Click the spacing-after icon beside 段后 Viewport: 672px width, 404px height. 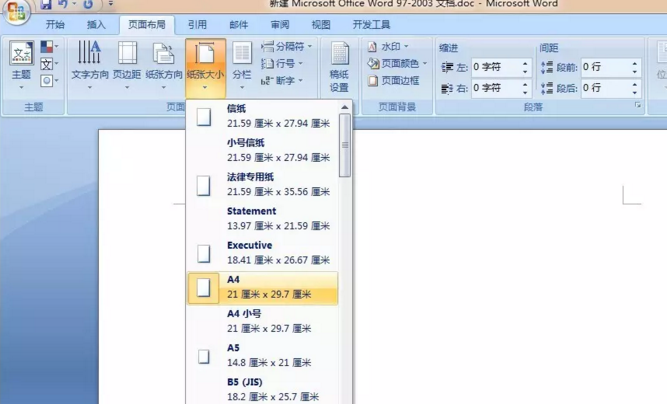tap(547, 89)
